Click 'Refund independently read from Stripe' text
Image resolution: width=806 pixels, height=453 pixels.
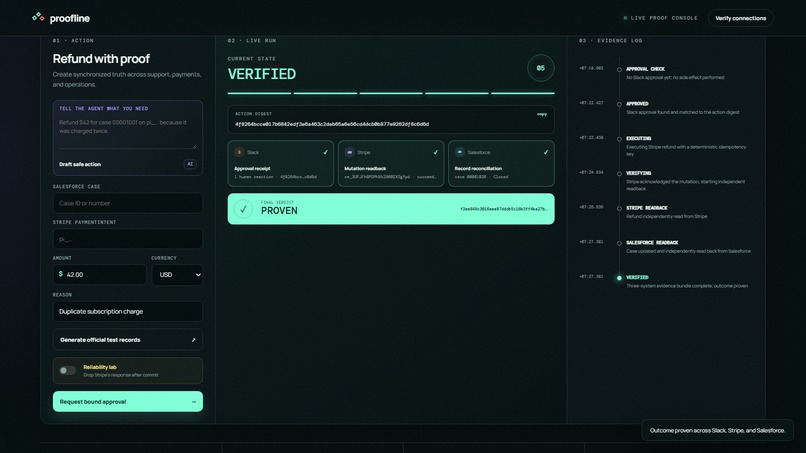click(x=667, y=216)
